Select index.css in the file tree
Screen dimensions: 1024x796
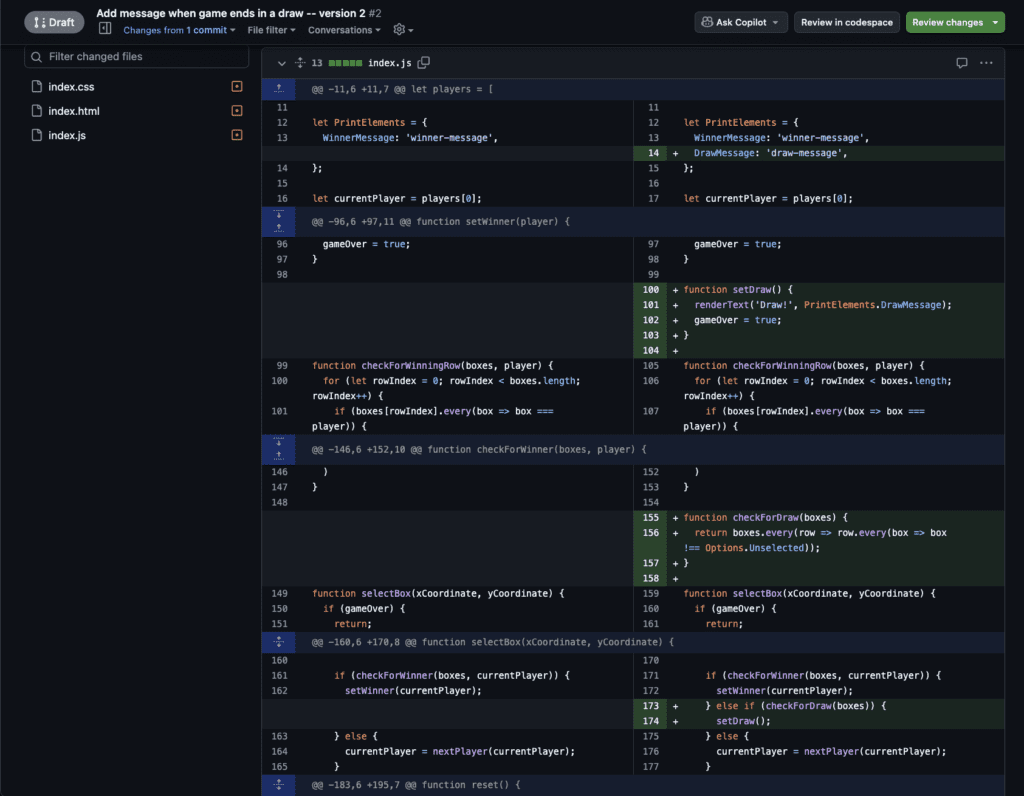[x=71, y=87]
